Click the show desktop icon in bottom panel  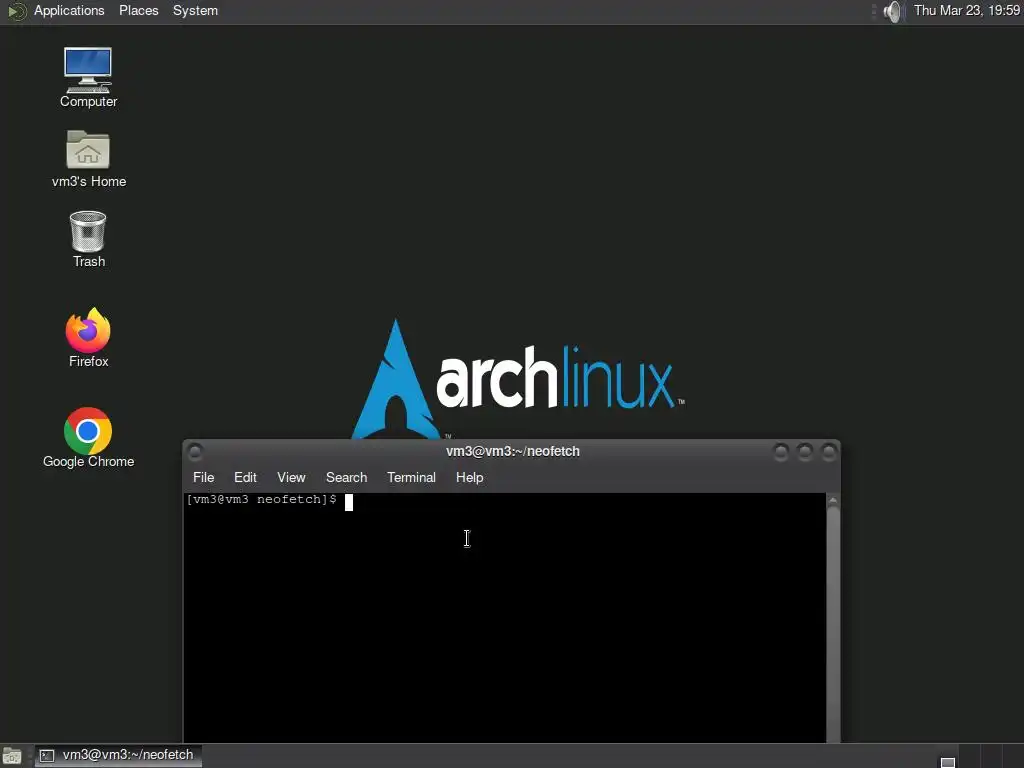(12, 756)
